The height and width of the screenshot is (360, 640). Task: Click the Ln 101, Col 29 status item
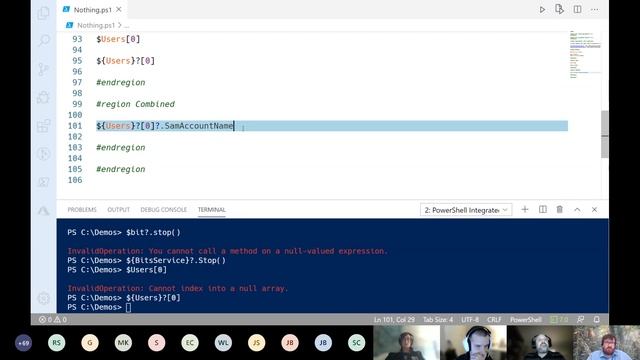pos(394,320)
